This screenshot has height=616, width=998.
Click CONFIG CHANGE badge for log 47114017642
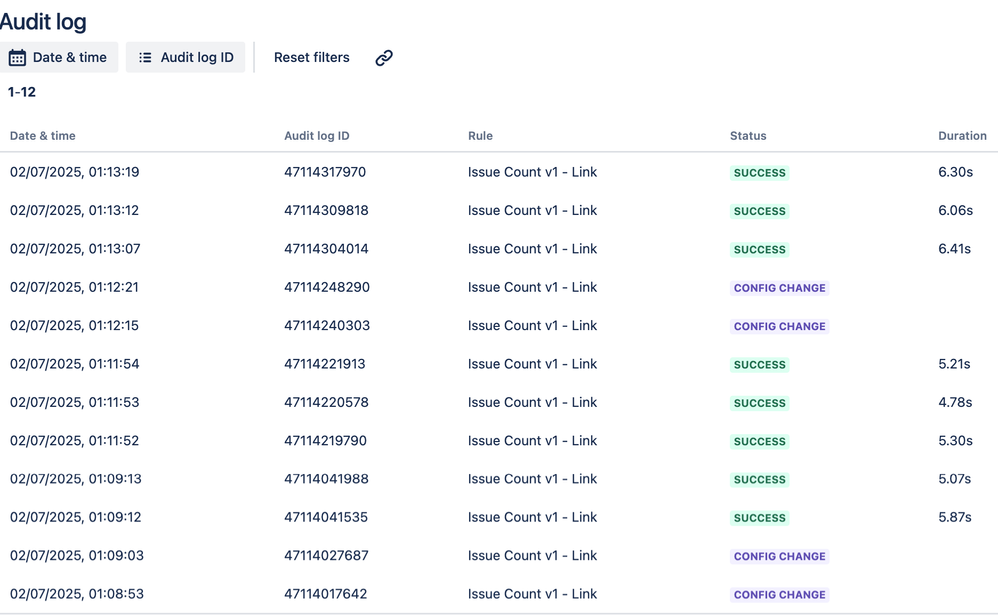[x=779, y=594]
